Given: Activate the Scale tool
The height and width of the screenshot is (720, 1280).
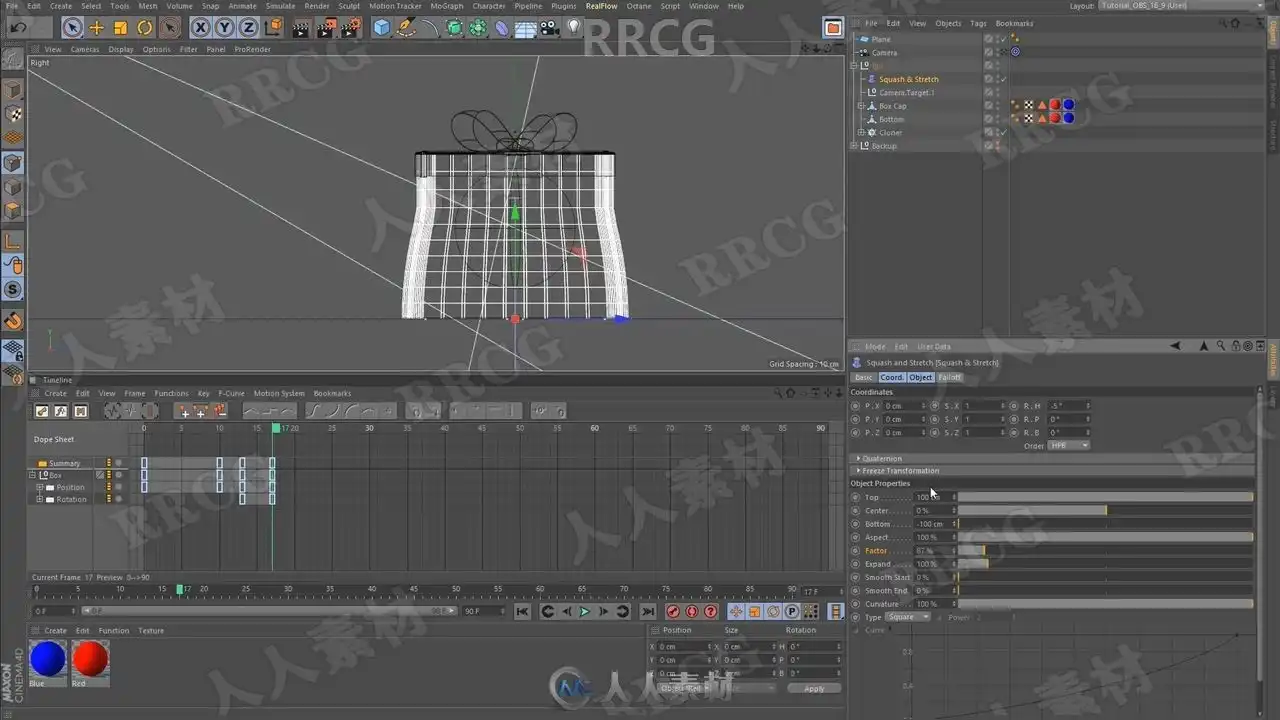Looking at the screenshot, I should click(x=121, y=28).
